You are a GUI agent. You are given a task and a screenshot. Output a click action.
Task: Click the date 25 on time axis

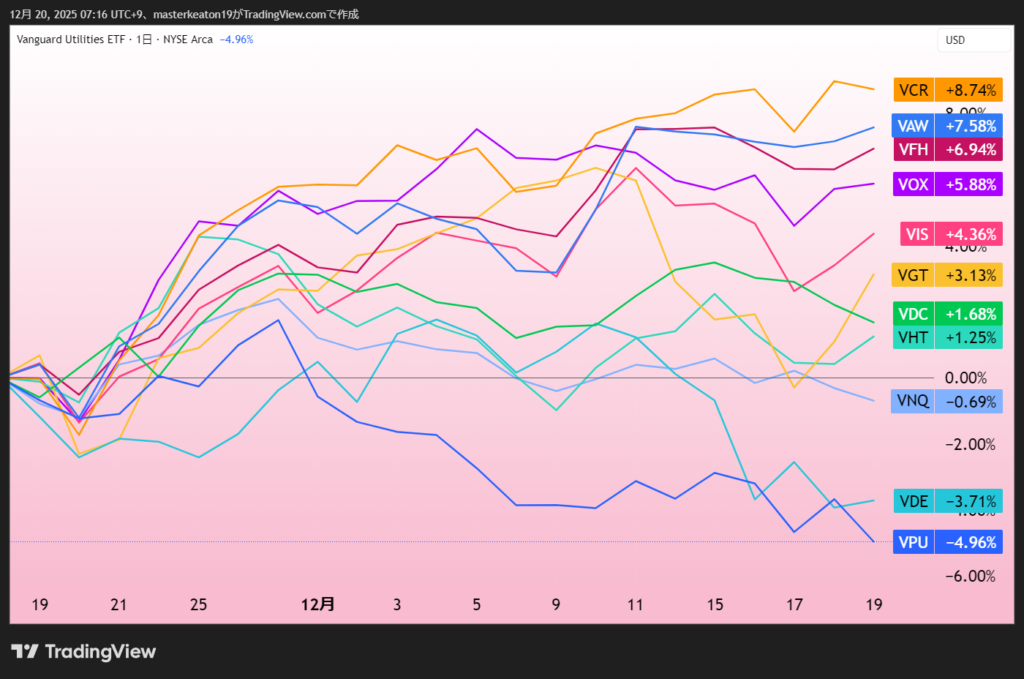[198, 605]
